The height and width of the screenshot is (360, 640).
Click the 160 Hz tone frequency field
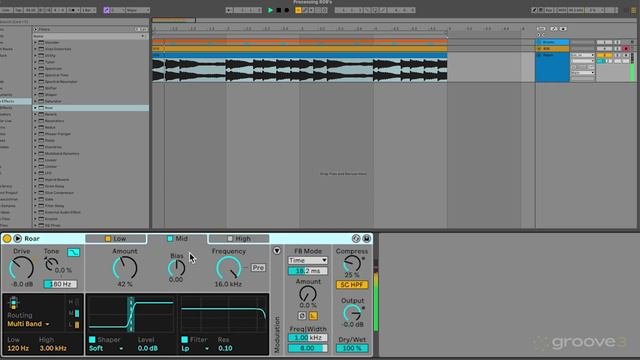(x=60, y=284)
